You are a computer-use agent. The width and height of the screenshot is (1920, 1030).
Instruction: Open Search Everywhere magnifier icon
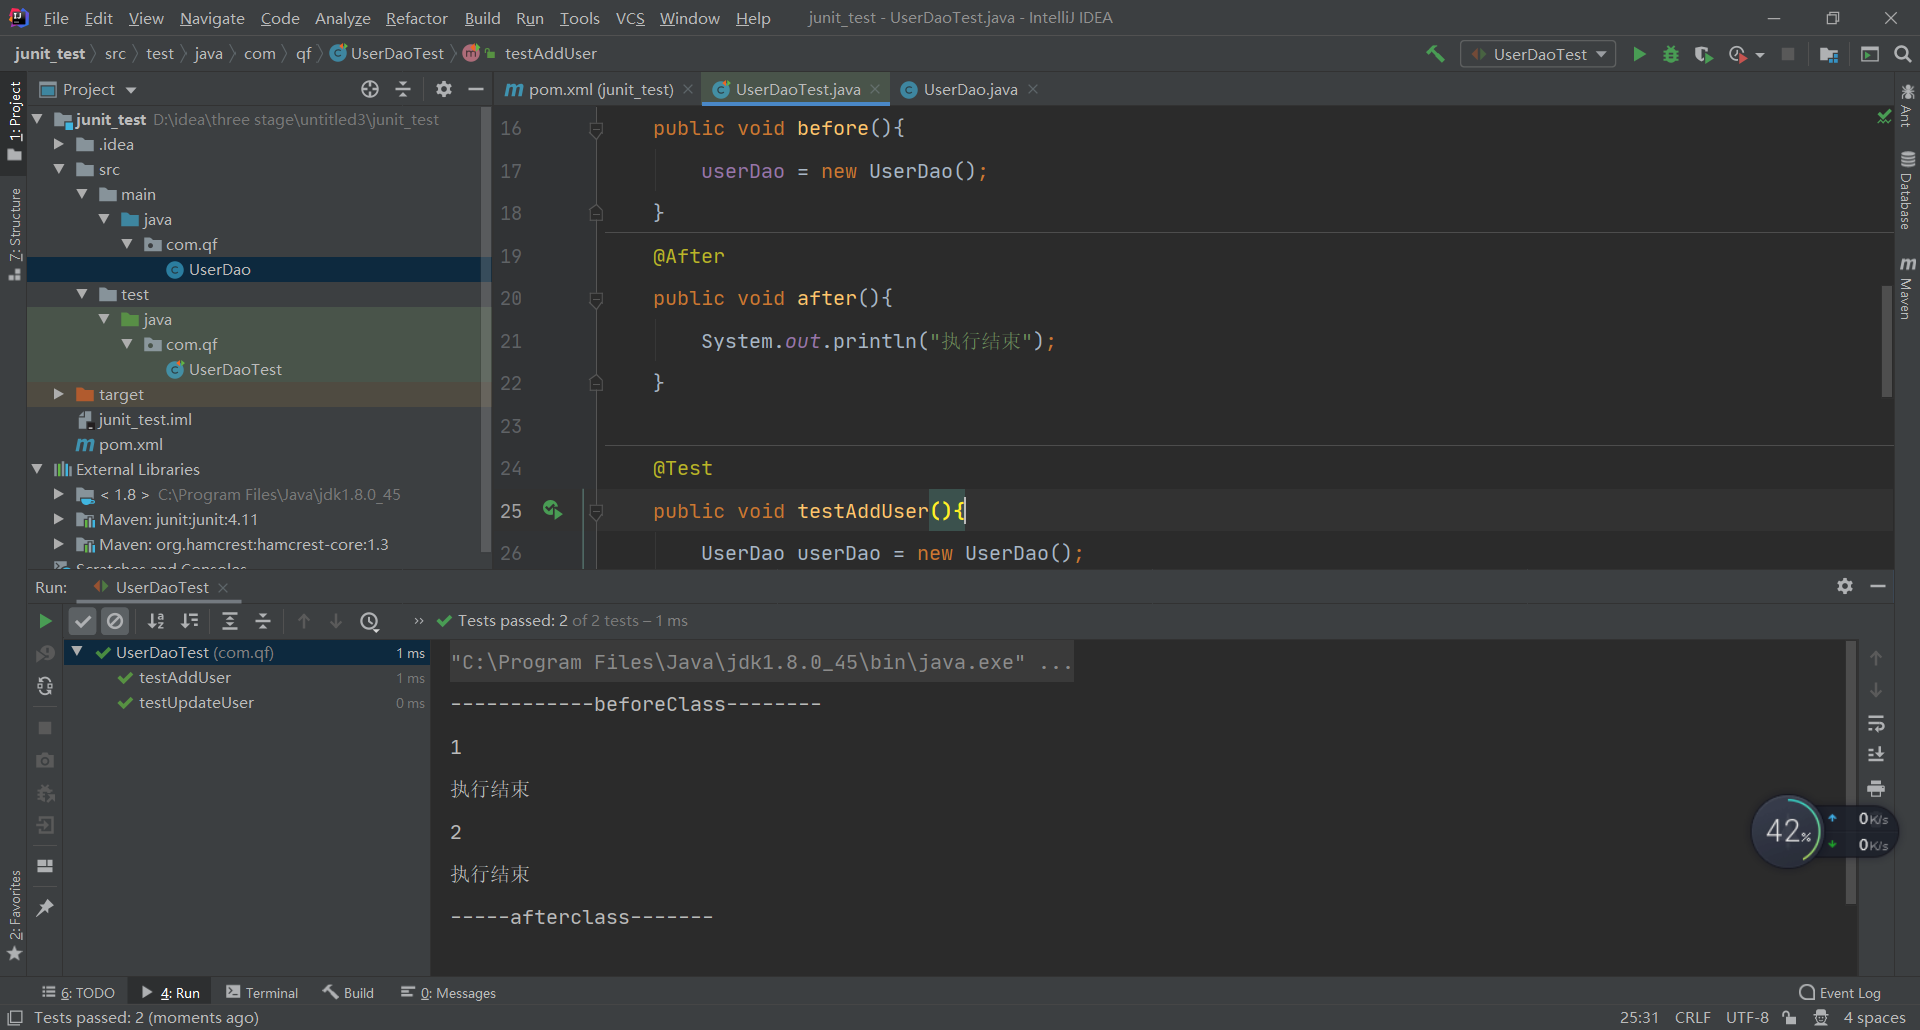pos(1903,54)
